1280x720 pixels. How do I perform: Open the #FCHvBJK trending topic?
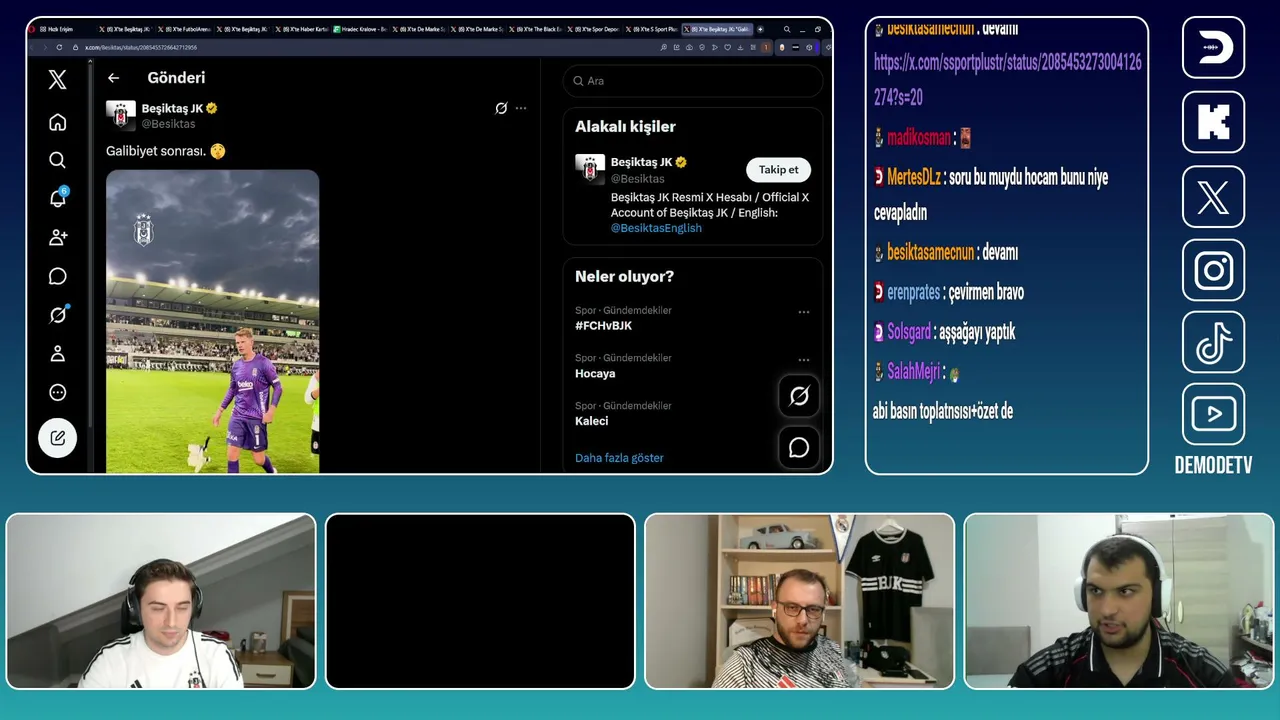(603, 326)
